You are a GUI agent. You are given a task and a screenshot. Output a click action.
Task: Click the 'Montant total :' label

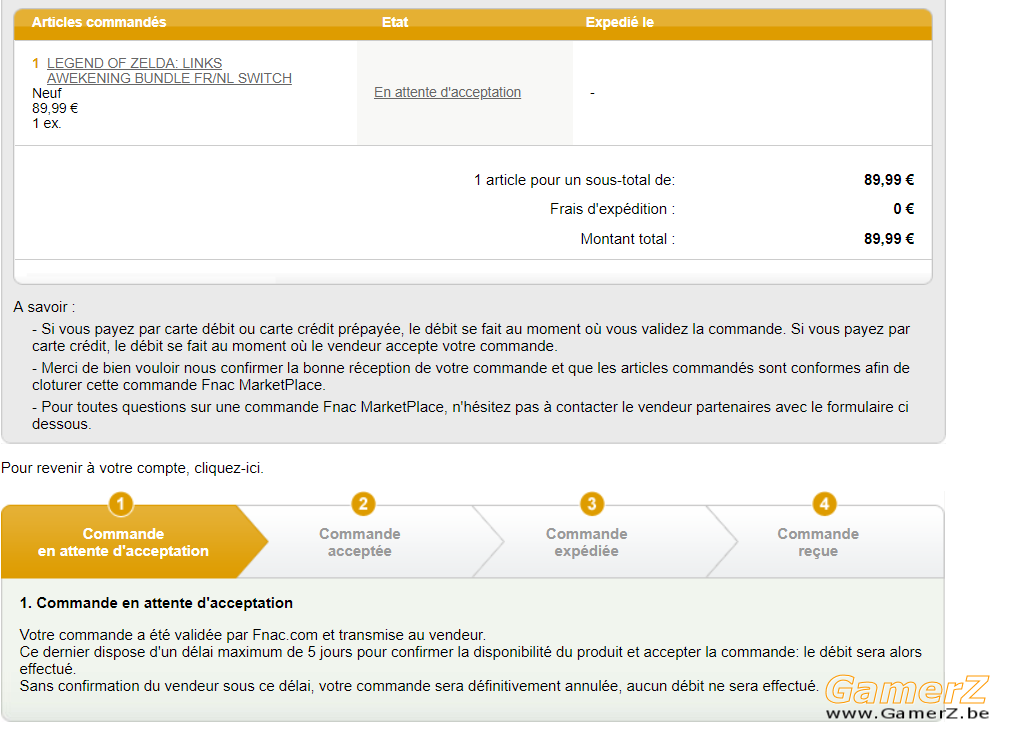(x=628, y=239)
